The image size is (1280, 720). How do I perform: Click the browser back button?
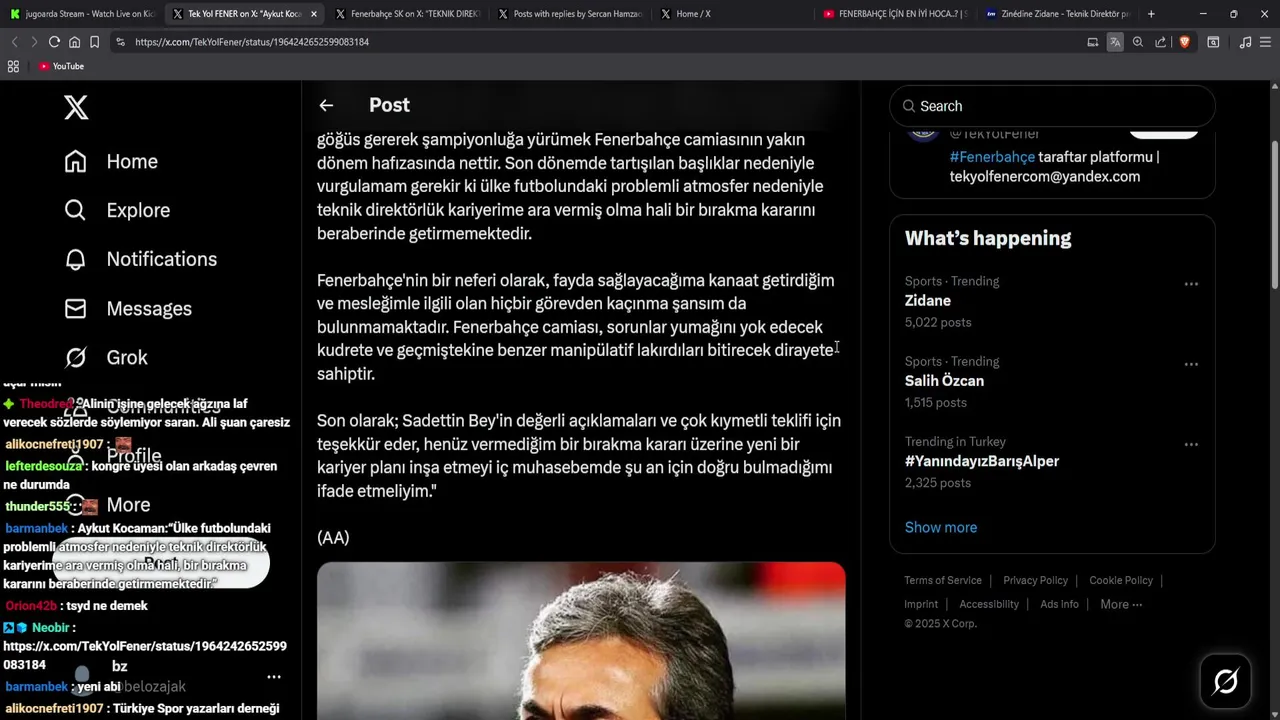point(14,42)
